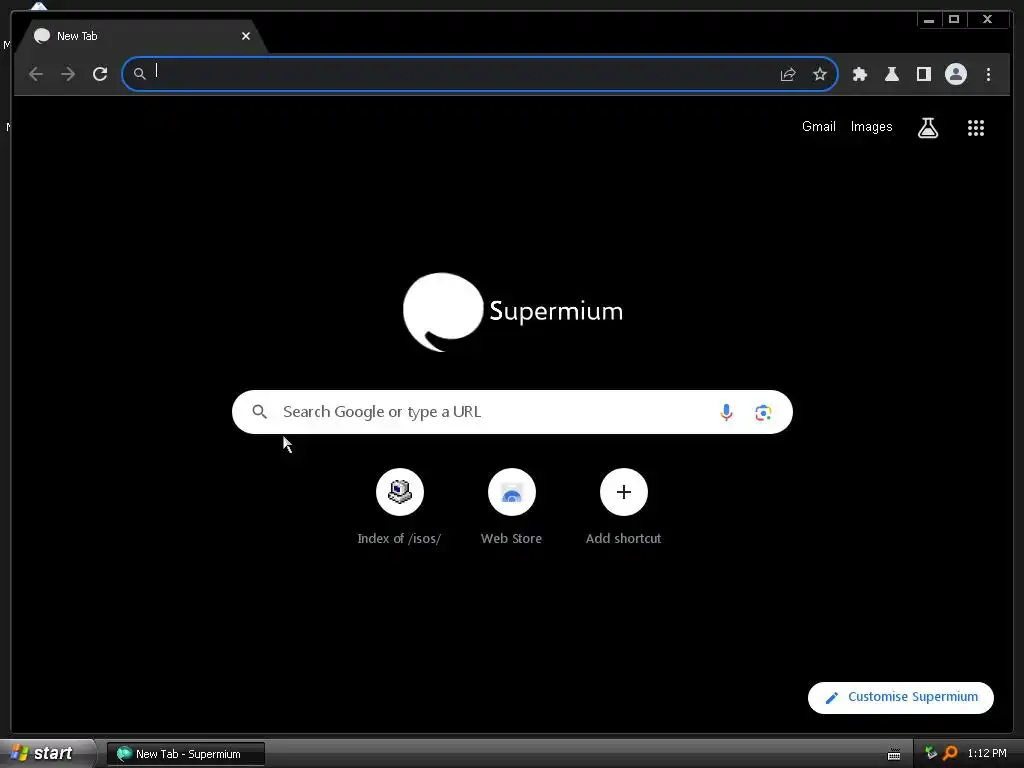Click the magnifier icon in the page search box

(259, 412)
